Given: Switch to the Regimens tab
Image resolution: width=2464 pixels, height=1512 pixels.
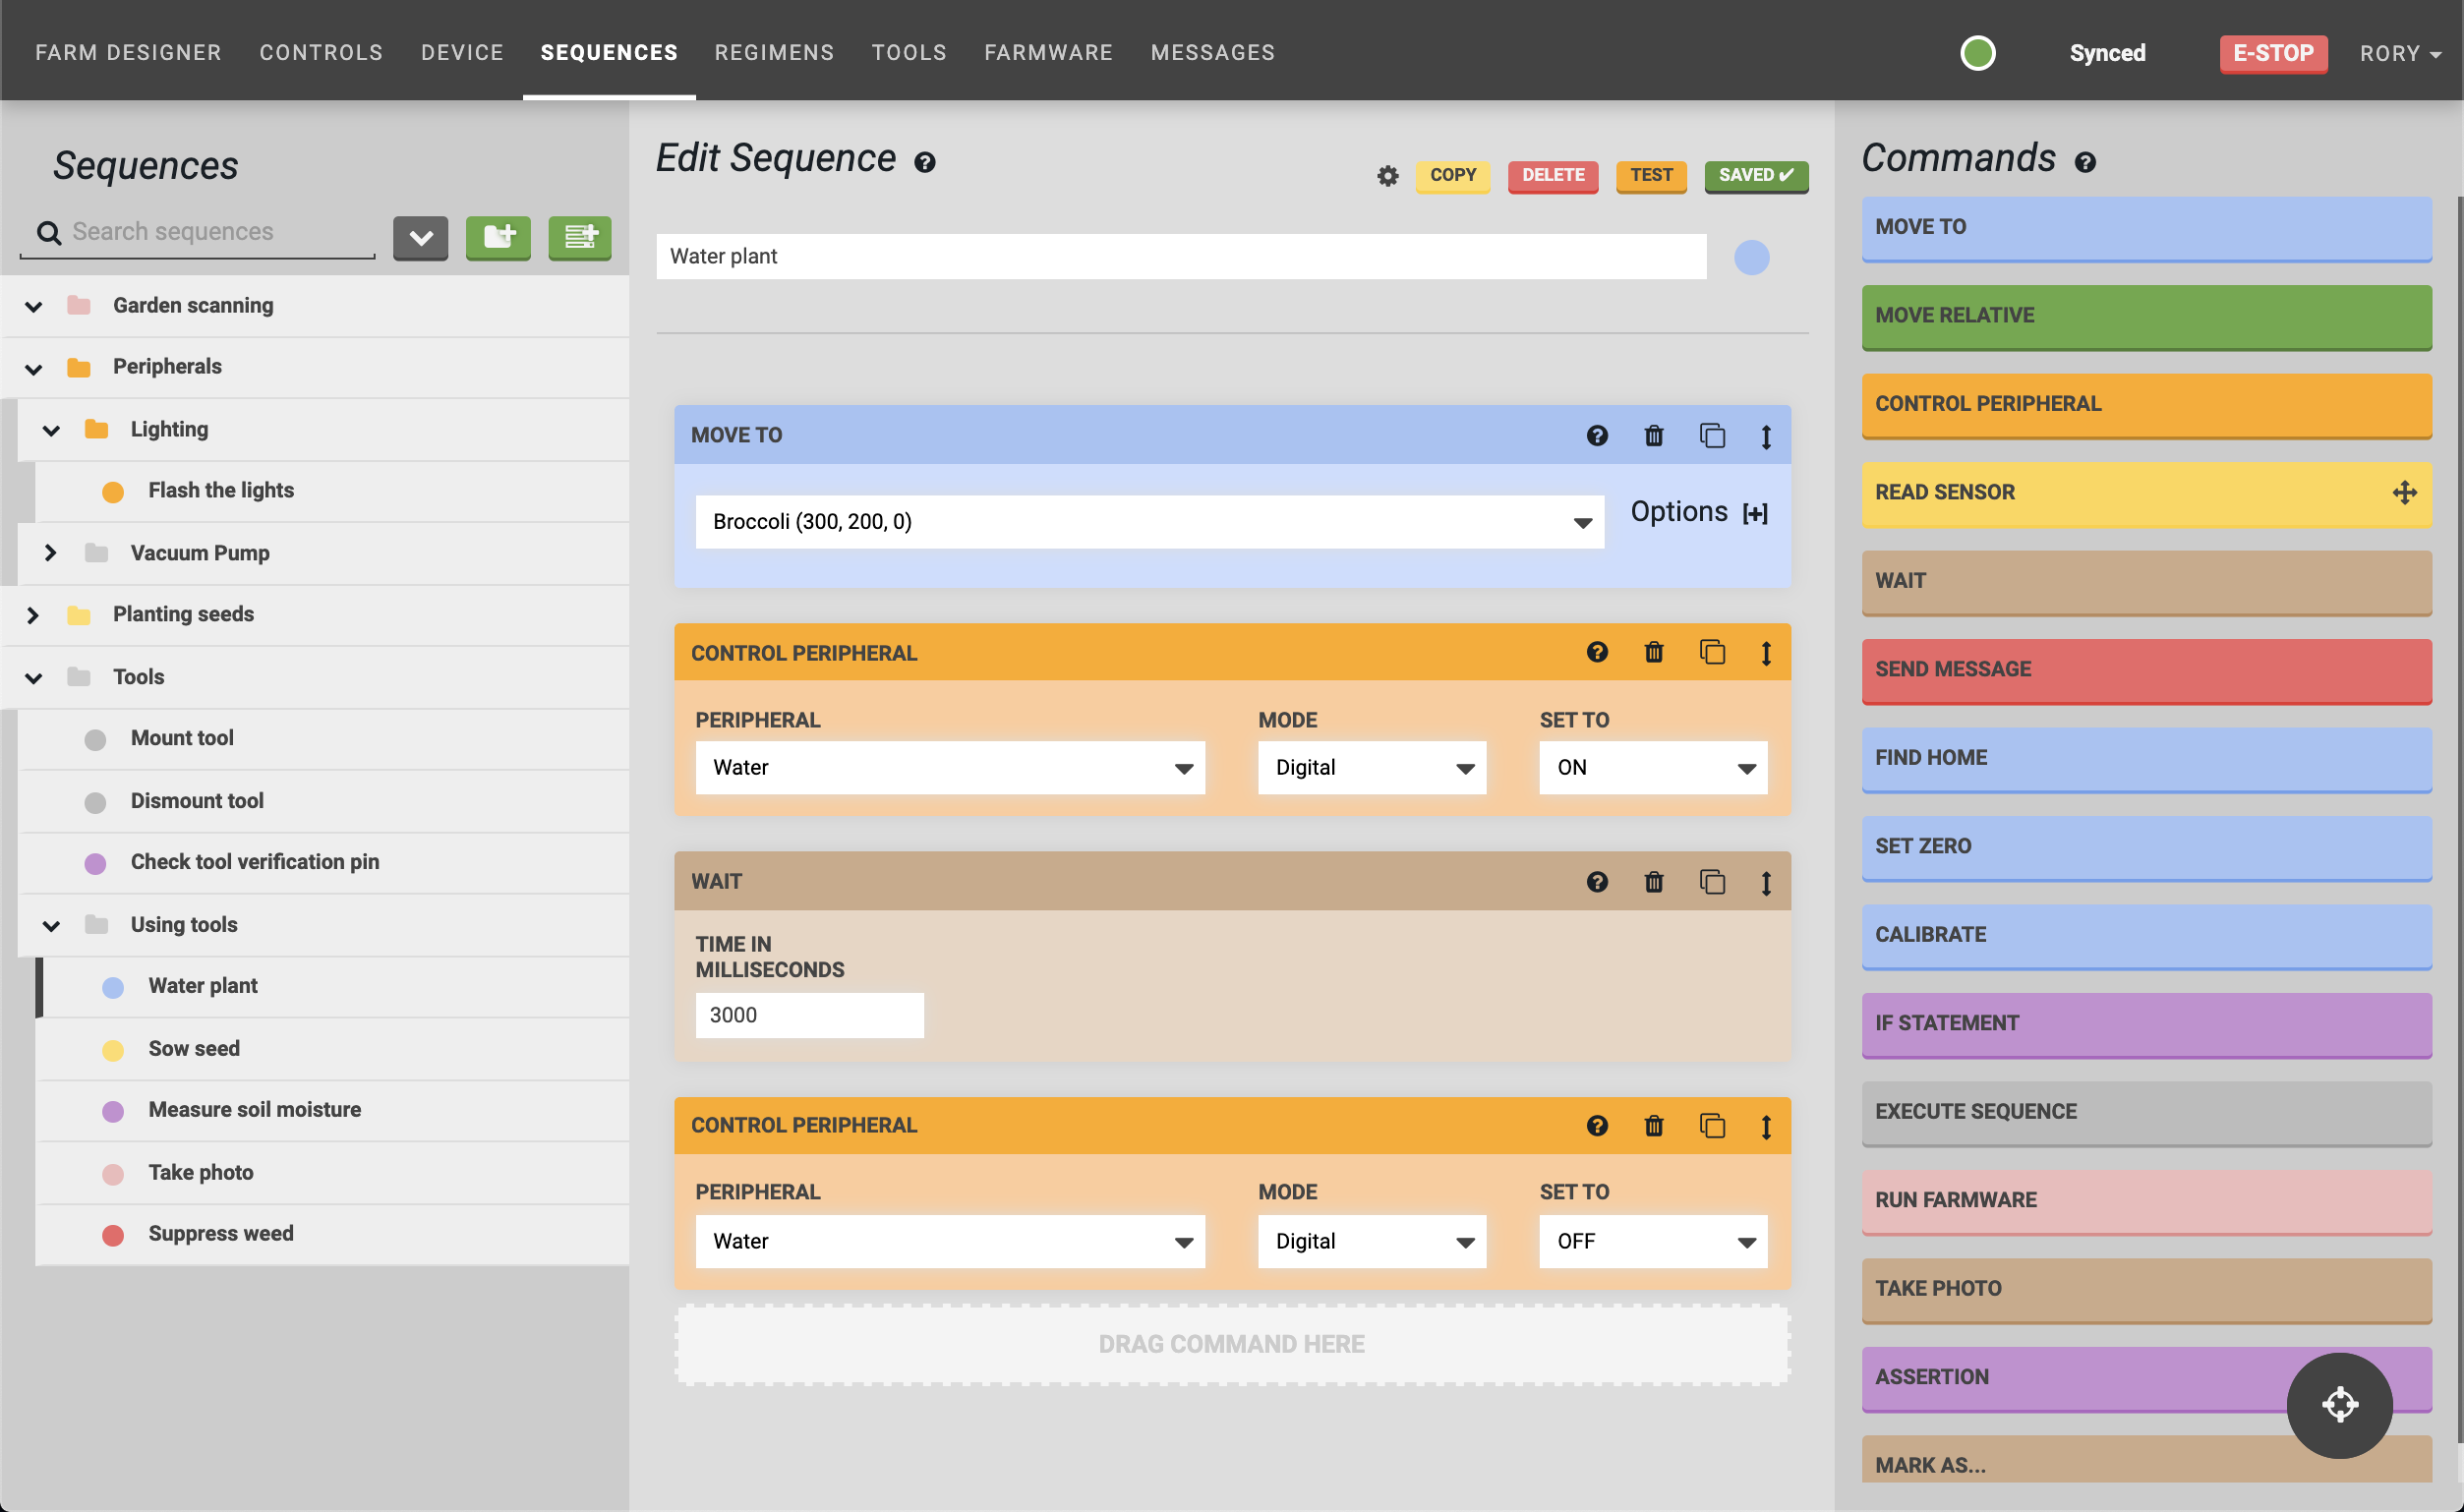Looking at the screenshot, I should (774, 53).
